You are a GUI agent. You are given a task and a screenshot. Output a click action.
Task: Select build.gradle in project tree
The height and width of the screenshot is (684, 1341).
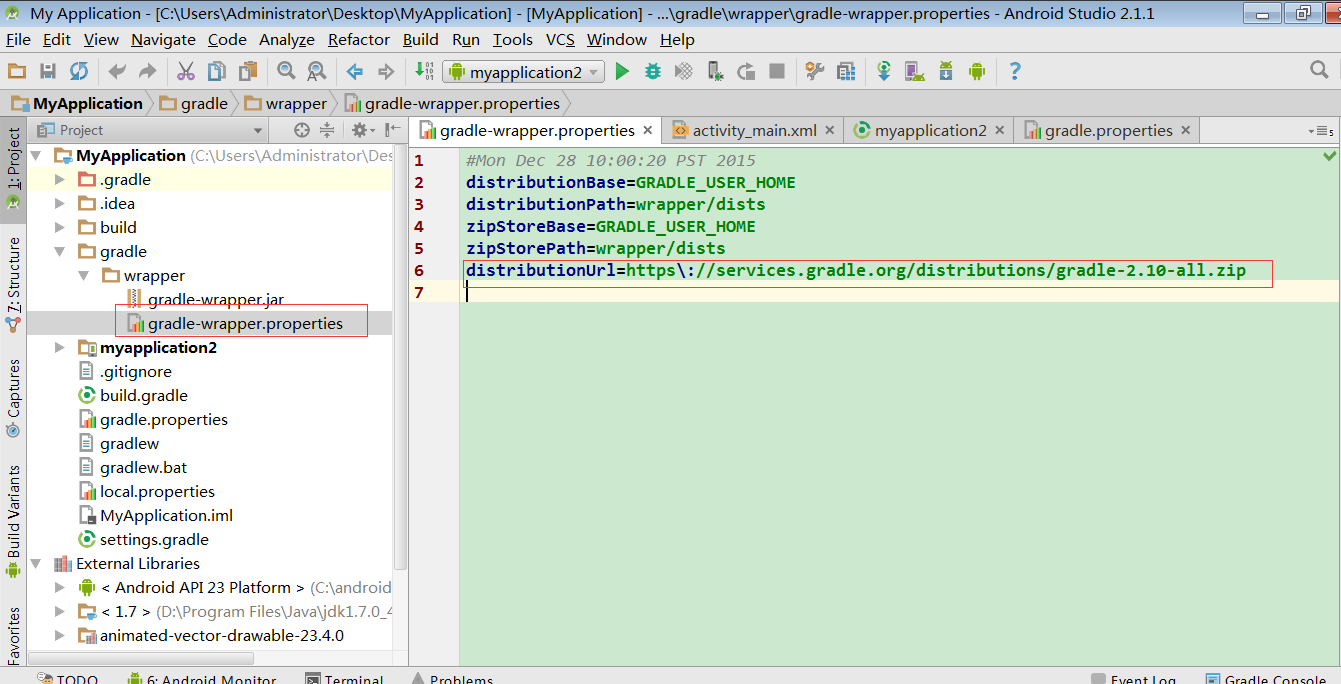pyautogui.click(x=143, y=396)
